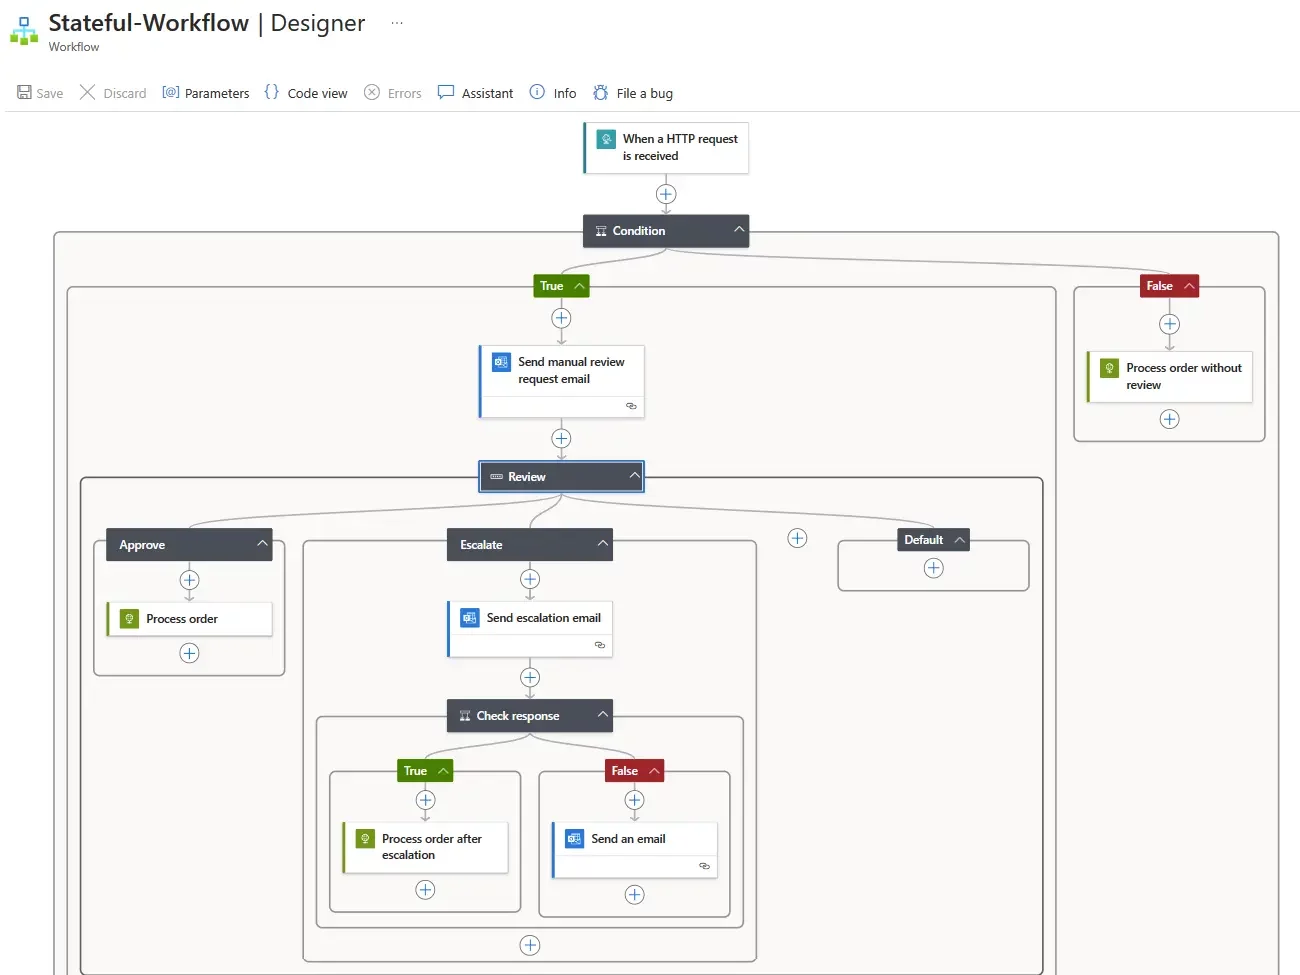Select Process order without review action
This screenshot has height=975, width=1300.
coord(1169,377)
